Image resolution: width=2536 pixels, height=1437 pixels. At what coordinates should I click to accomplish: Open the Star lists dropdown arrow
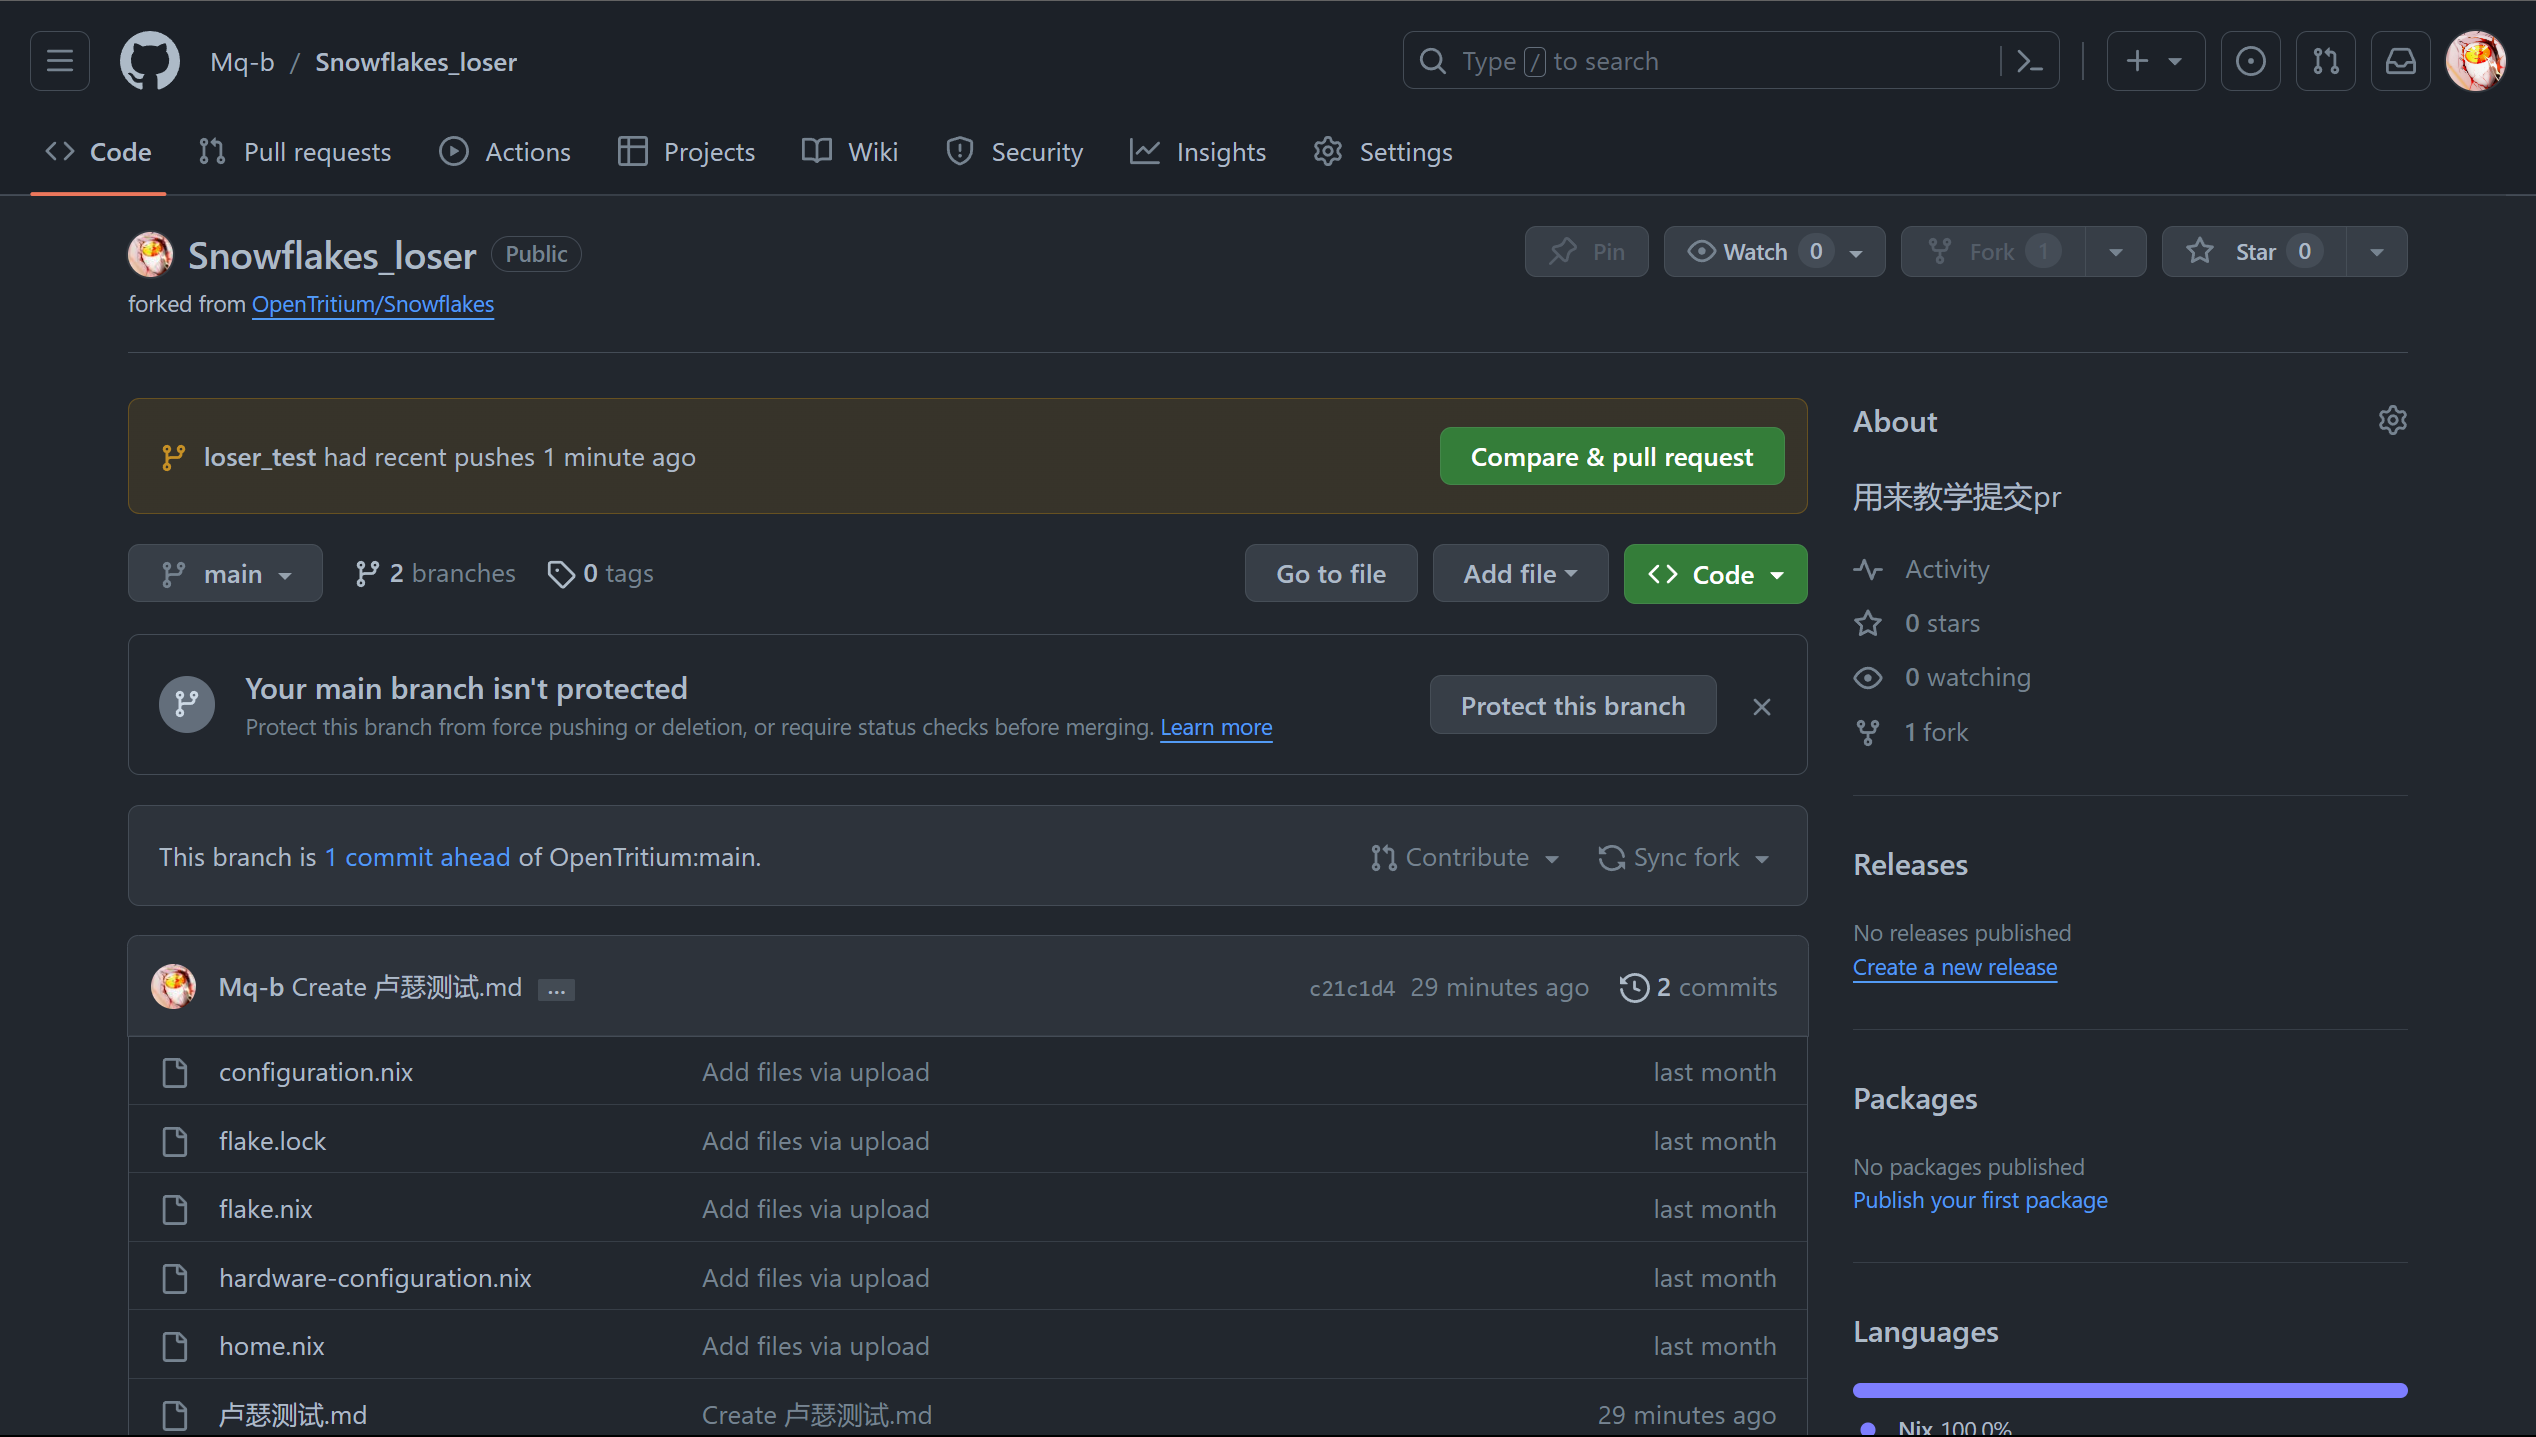(2377, 252)
